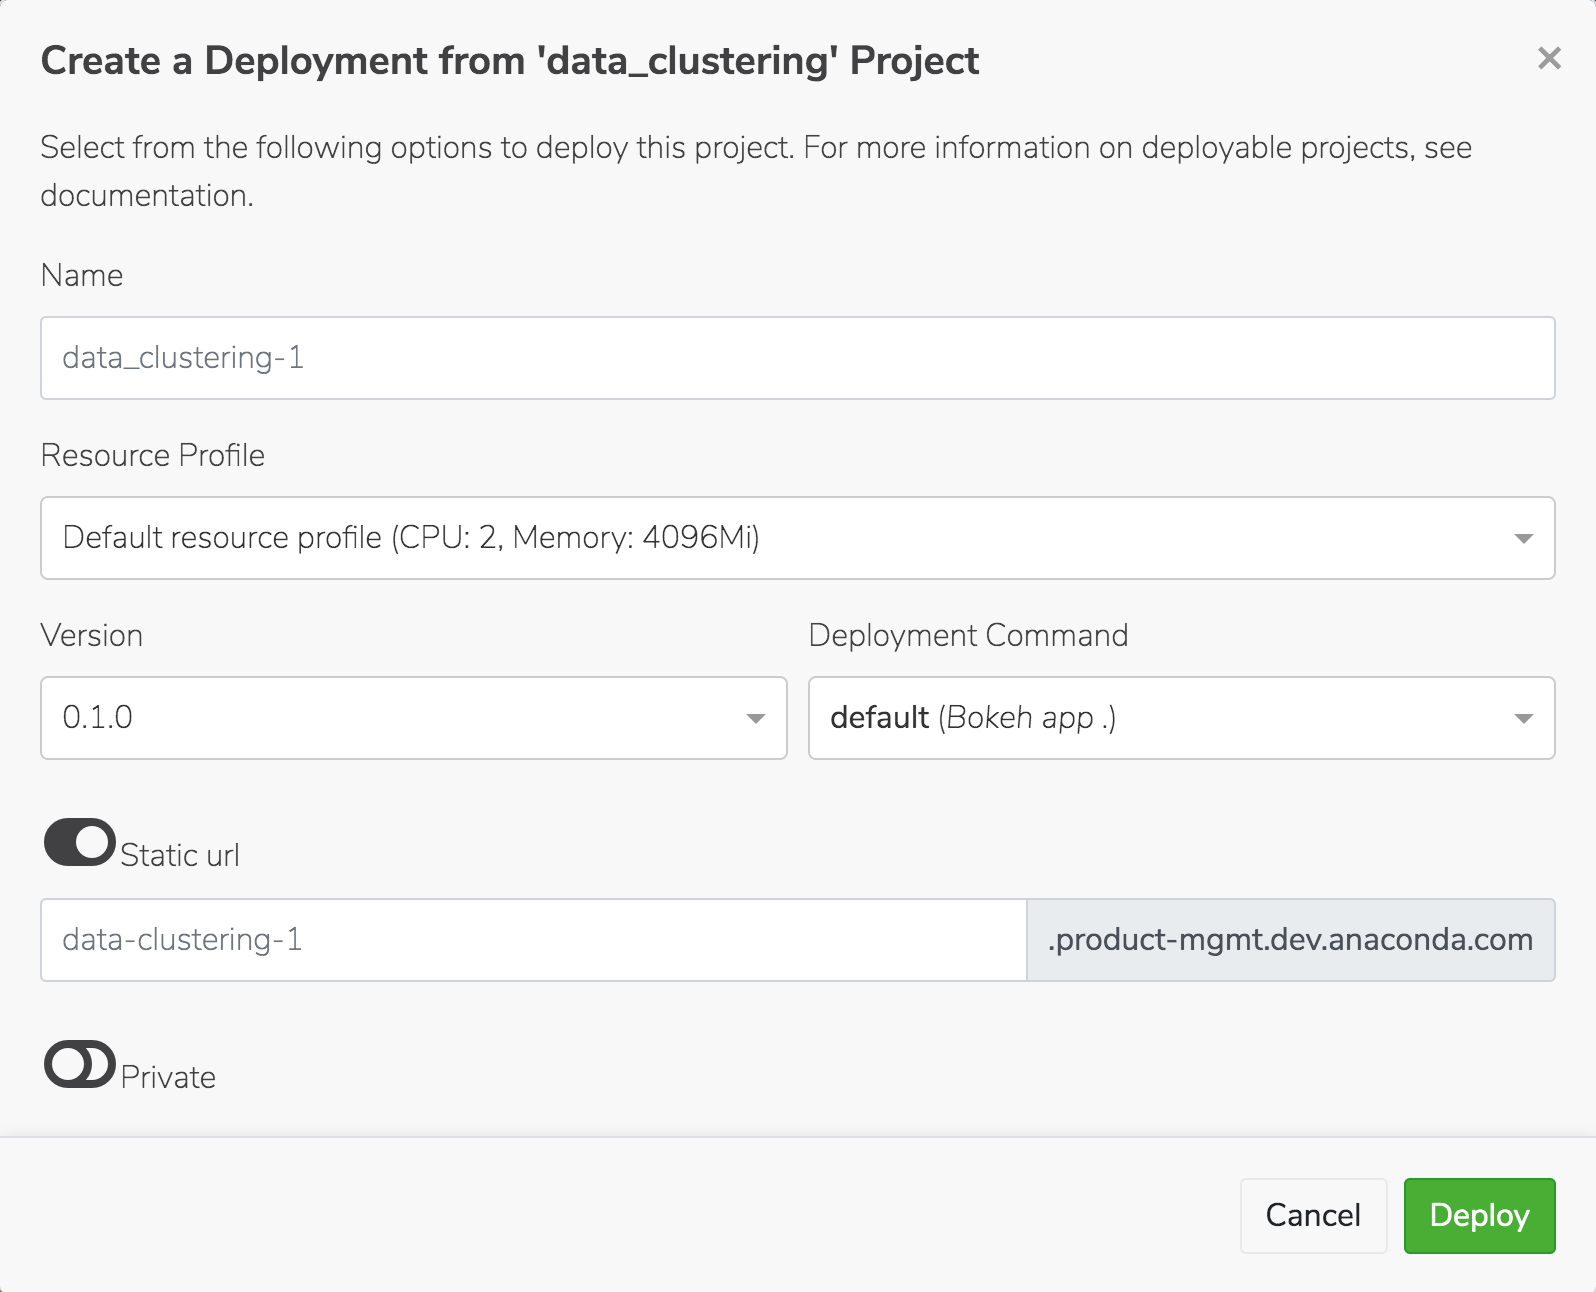Open the documentation reference in the description
This screenshot has height=1292, width=1596.
pos(146,196)
